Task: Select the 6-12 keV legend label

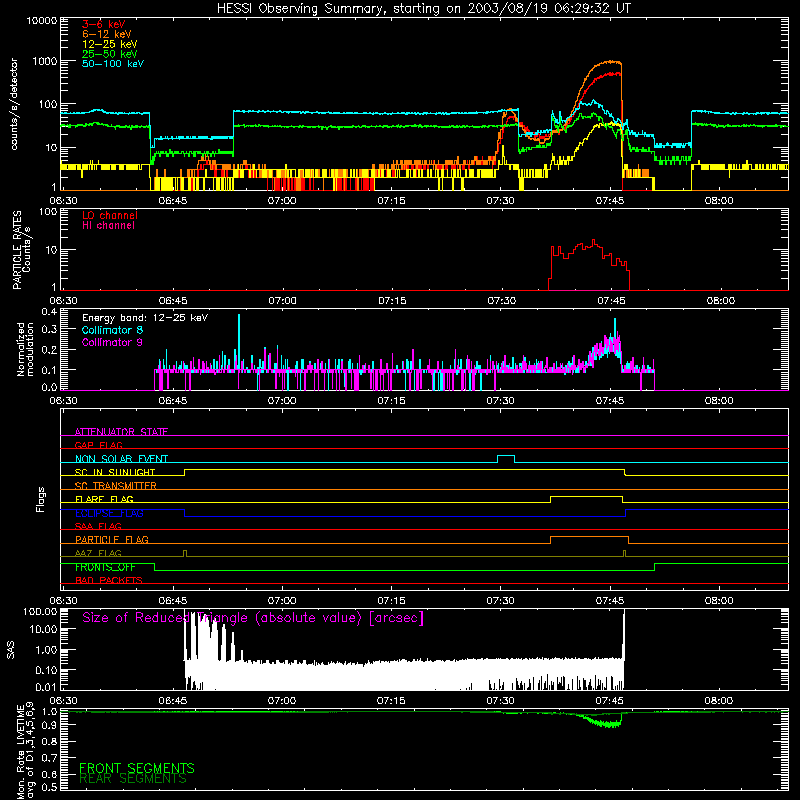Action: pos(107,34)
